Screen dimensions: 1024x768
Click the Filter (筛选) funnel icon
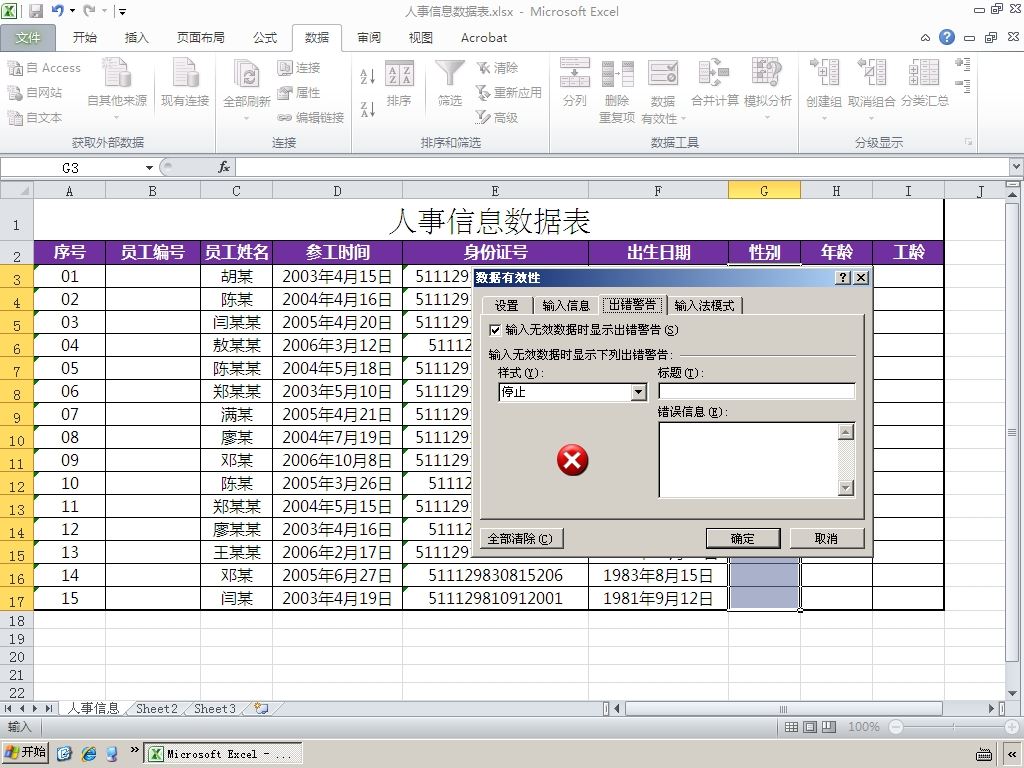[450, 74]
